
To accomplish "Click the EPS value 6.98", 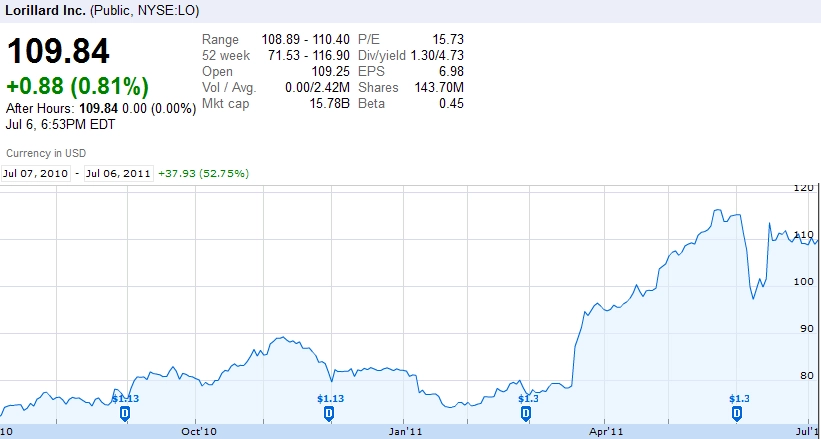I will (x=452, y=71).
